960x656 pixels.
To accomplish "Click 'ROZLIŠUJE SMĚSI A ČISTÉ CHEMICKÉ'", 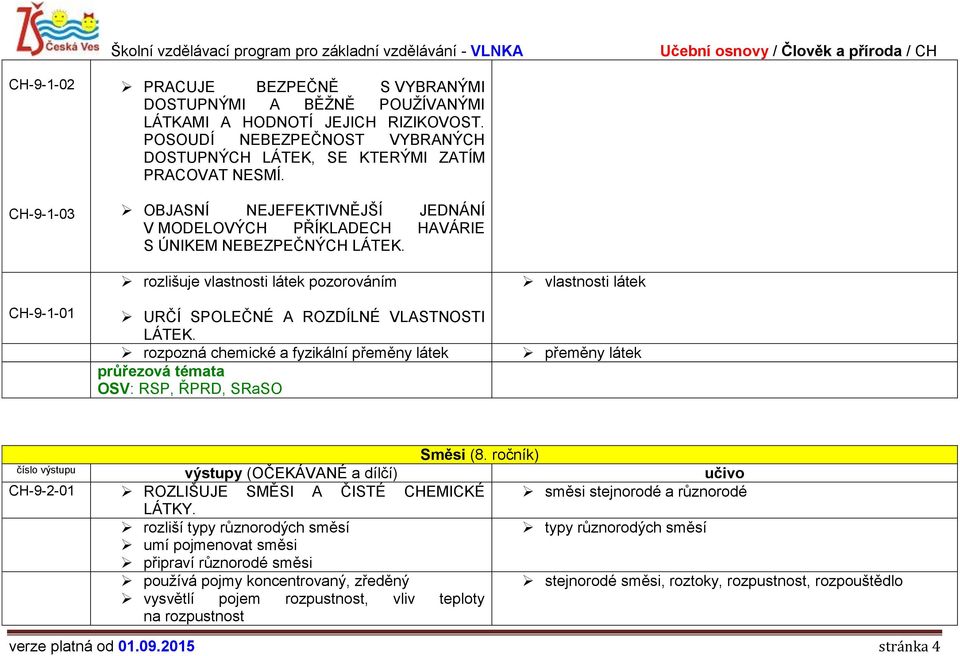I will (x=314, y=491).
